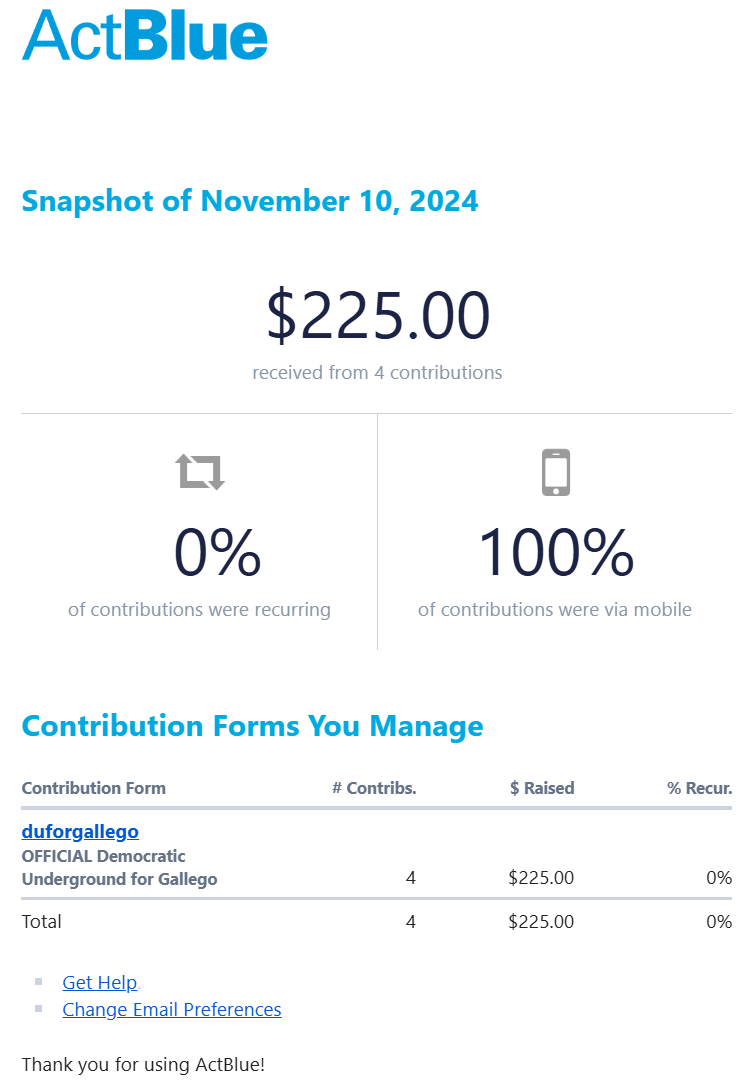Click the Snapshot of November 10, 2024 heading
Viewport: 740px width, 1085px height.
[250, 201]
